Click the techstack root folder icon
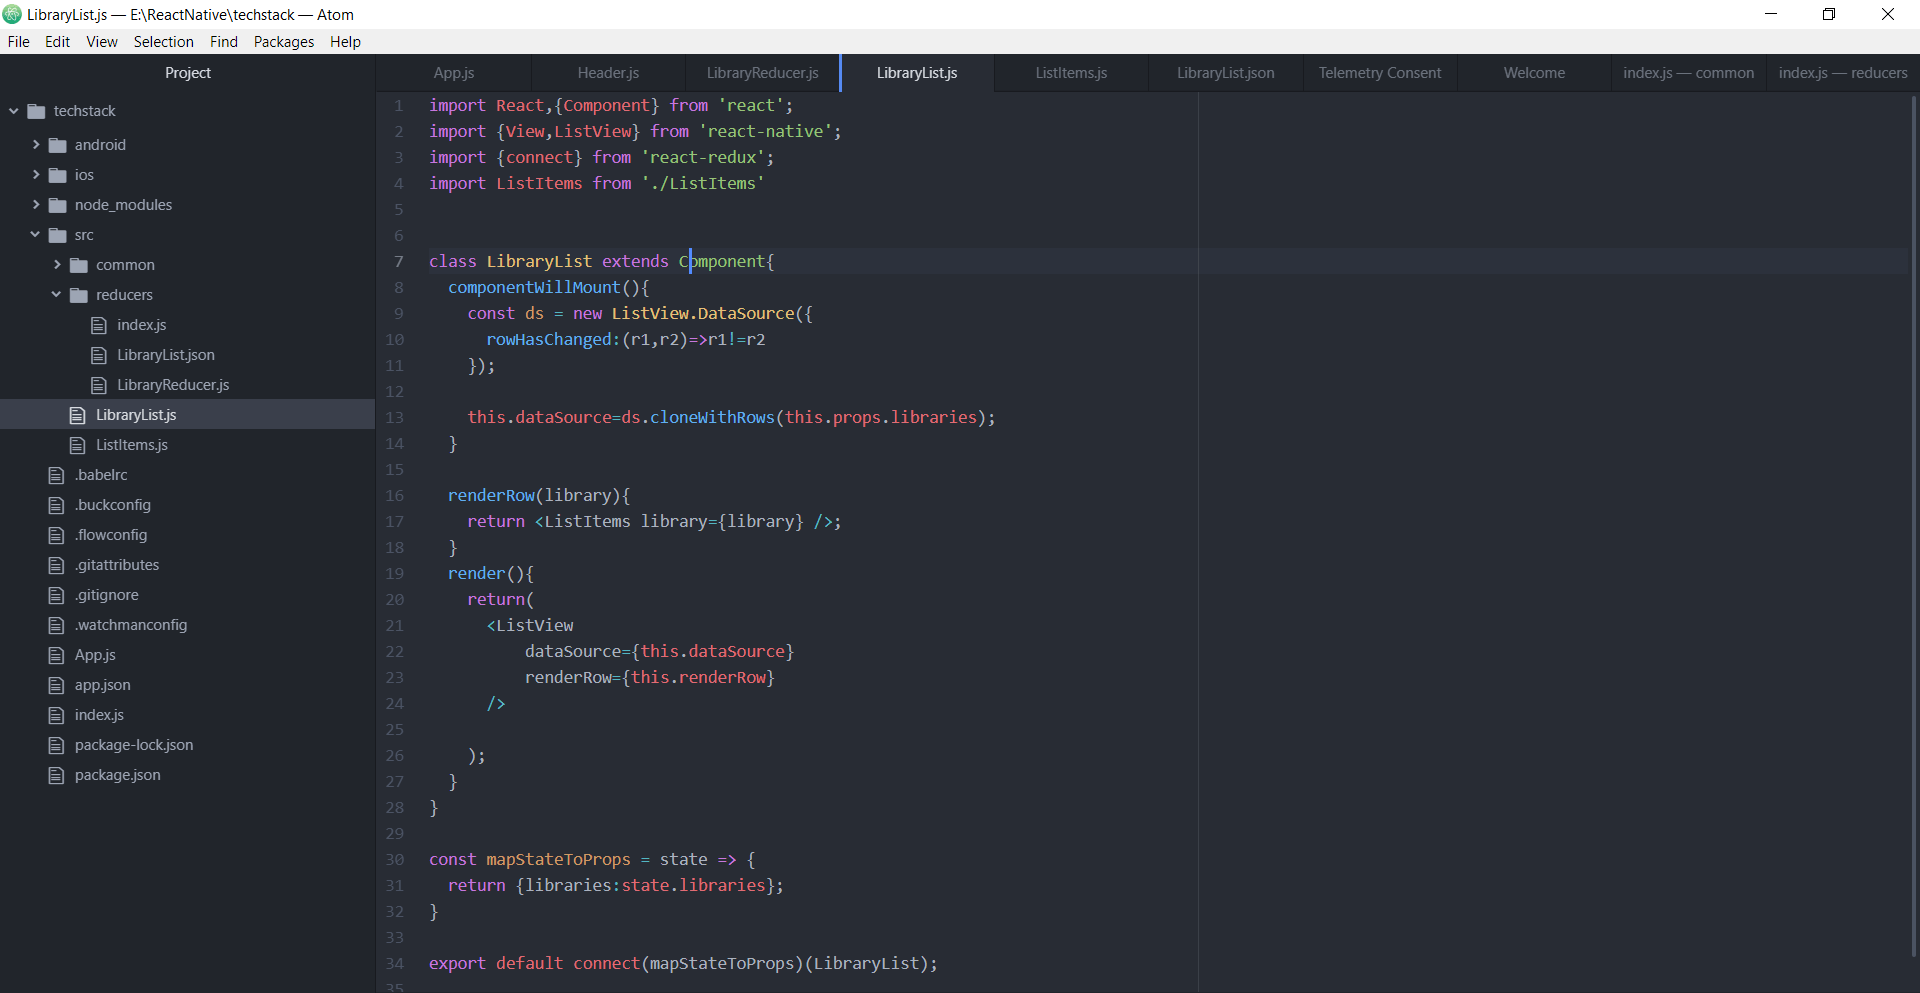This screenshot has width=1920, height=993. 37,111
